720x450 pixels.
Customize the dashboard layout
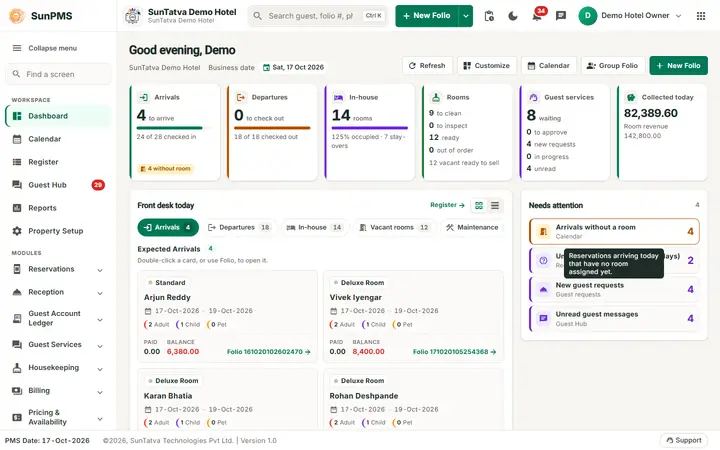coord(487,66)
